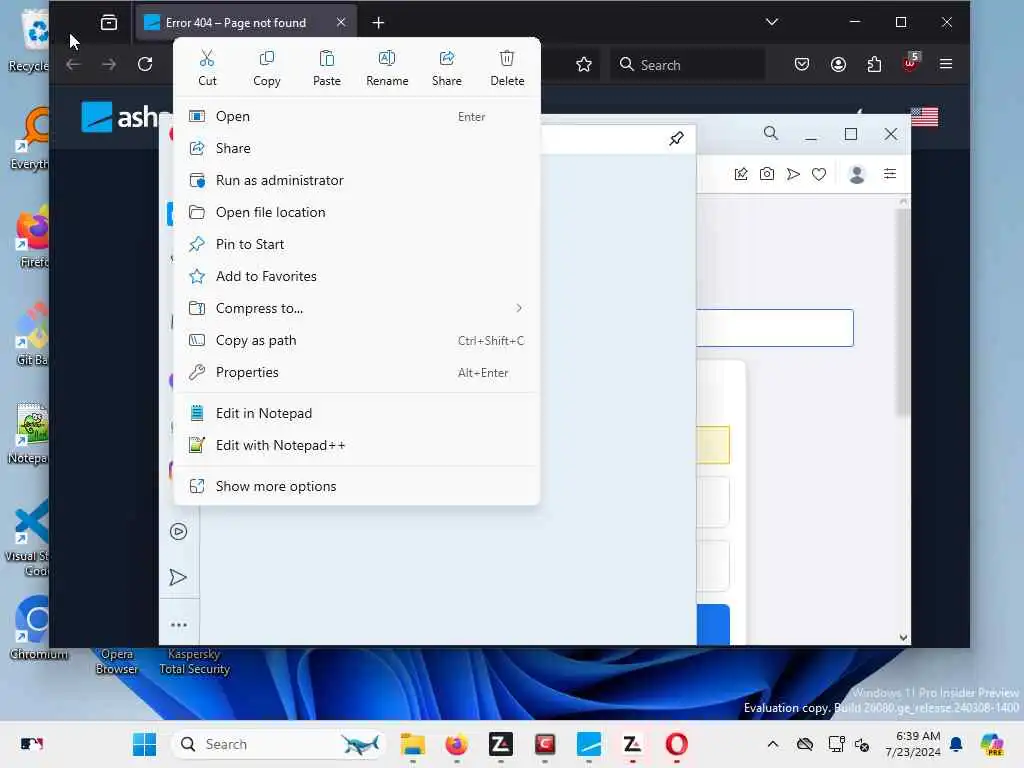Click the blue-outlined input field in Opera

click(775, 328)
